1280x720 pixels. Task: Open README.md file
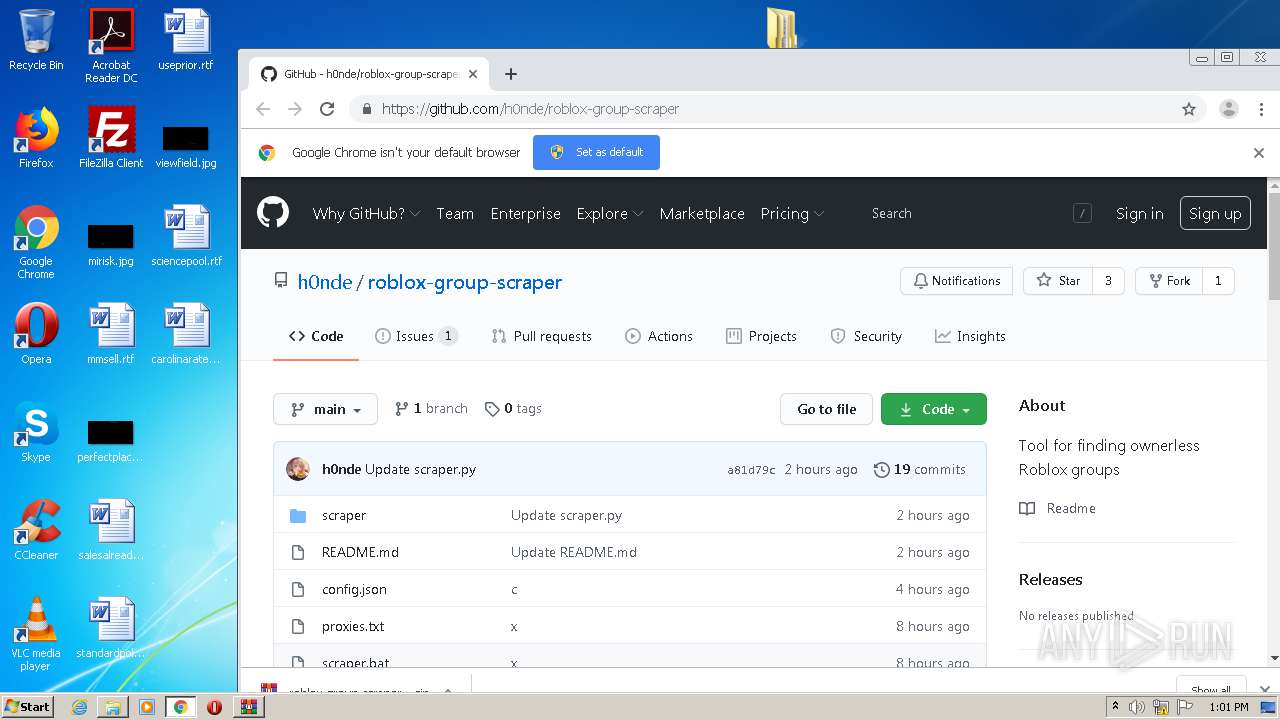click(360, 552)
